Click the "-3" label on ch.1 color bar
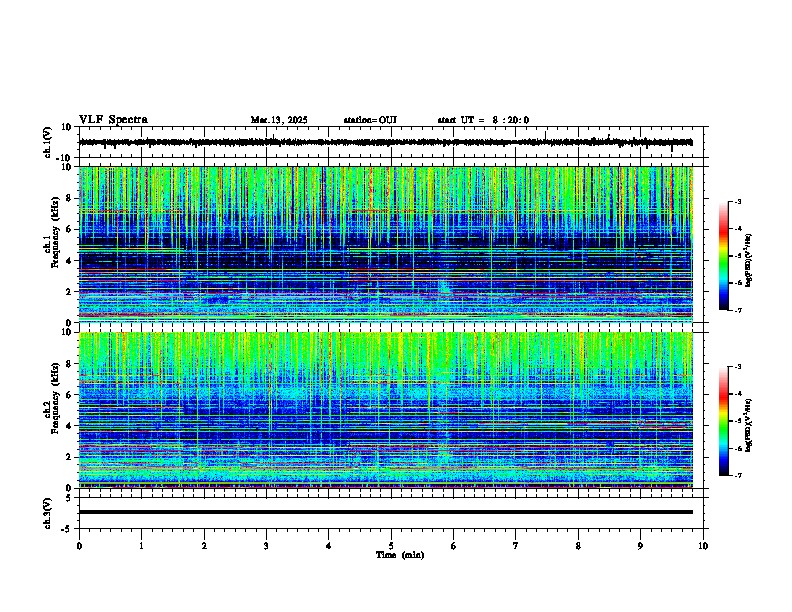Image resolution: width=792 pixels, height=612 pixels. pyautogui.click(x=738, y=201)
